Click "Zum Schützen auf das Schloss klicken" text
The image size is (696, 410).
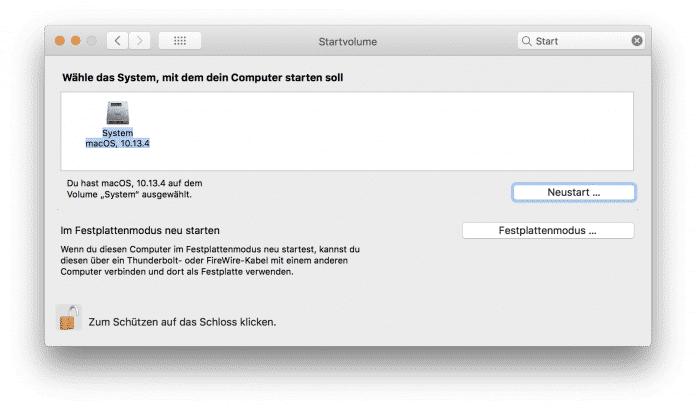(180, 322)
